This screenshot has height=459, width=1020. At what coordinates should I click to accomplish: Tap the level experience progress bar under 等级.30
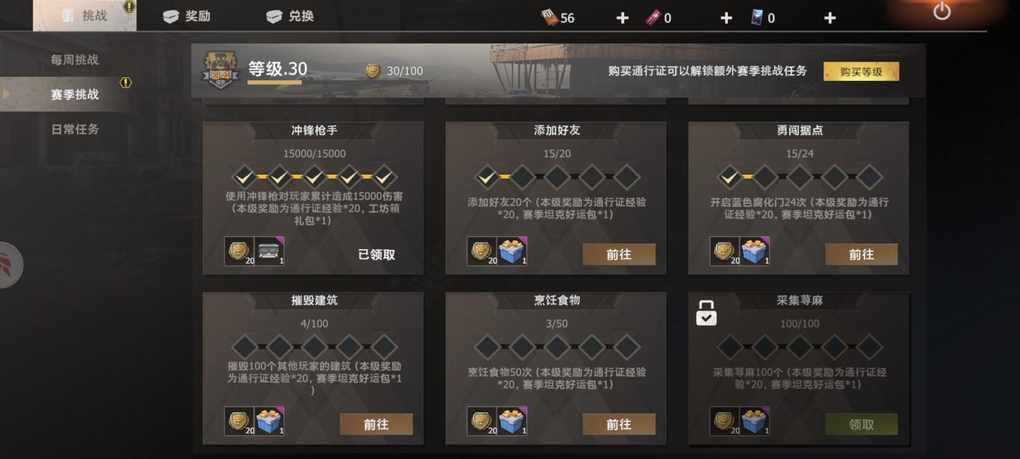point(274,83)
